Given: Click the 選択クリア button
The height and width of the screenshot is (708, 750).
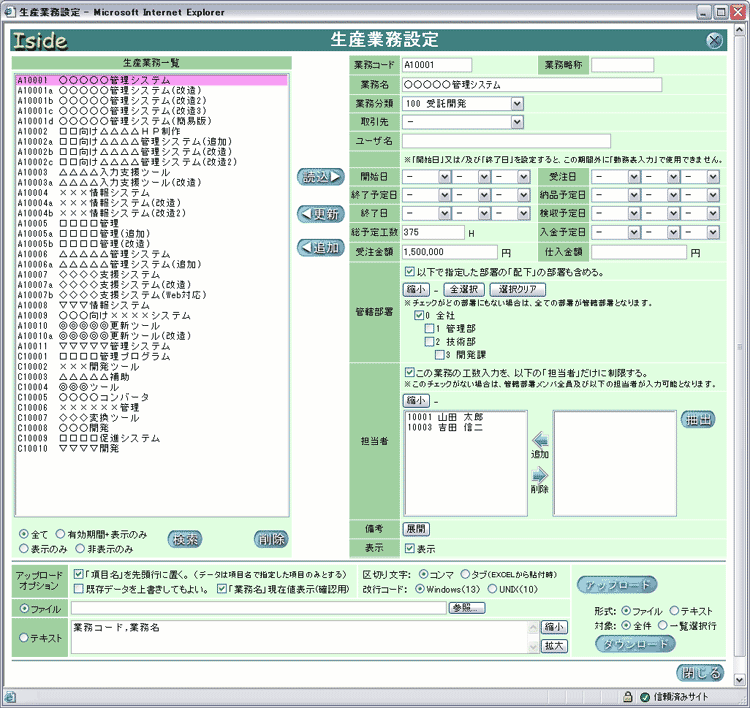Looking at the screenshot, I should click(518, 289).
